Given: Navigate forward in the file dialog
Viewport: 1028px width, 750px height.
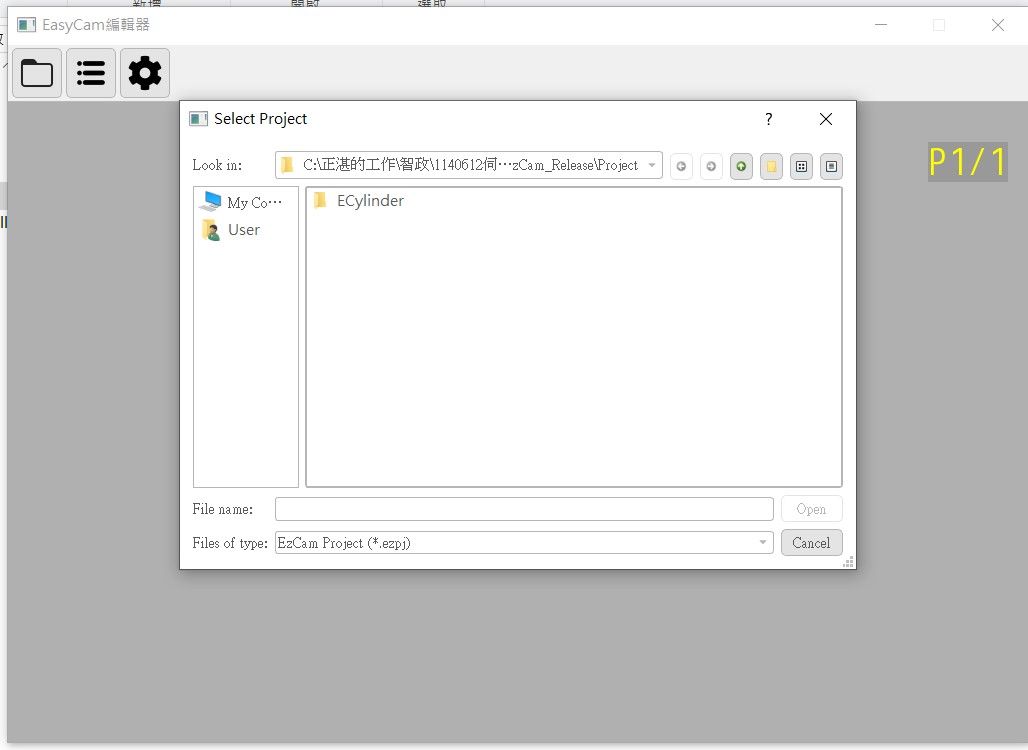Looking at the screenshot, I should pyautogui.click(x=711, y=166).
